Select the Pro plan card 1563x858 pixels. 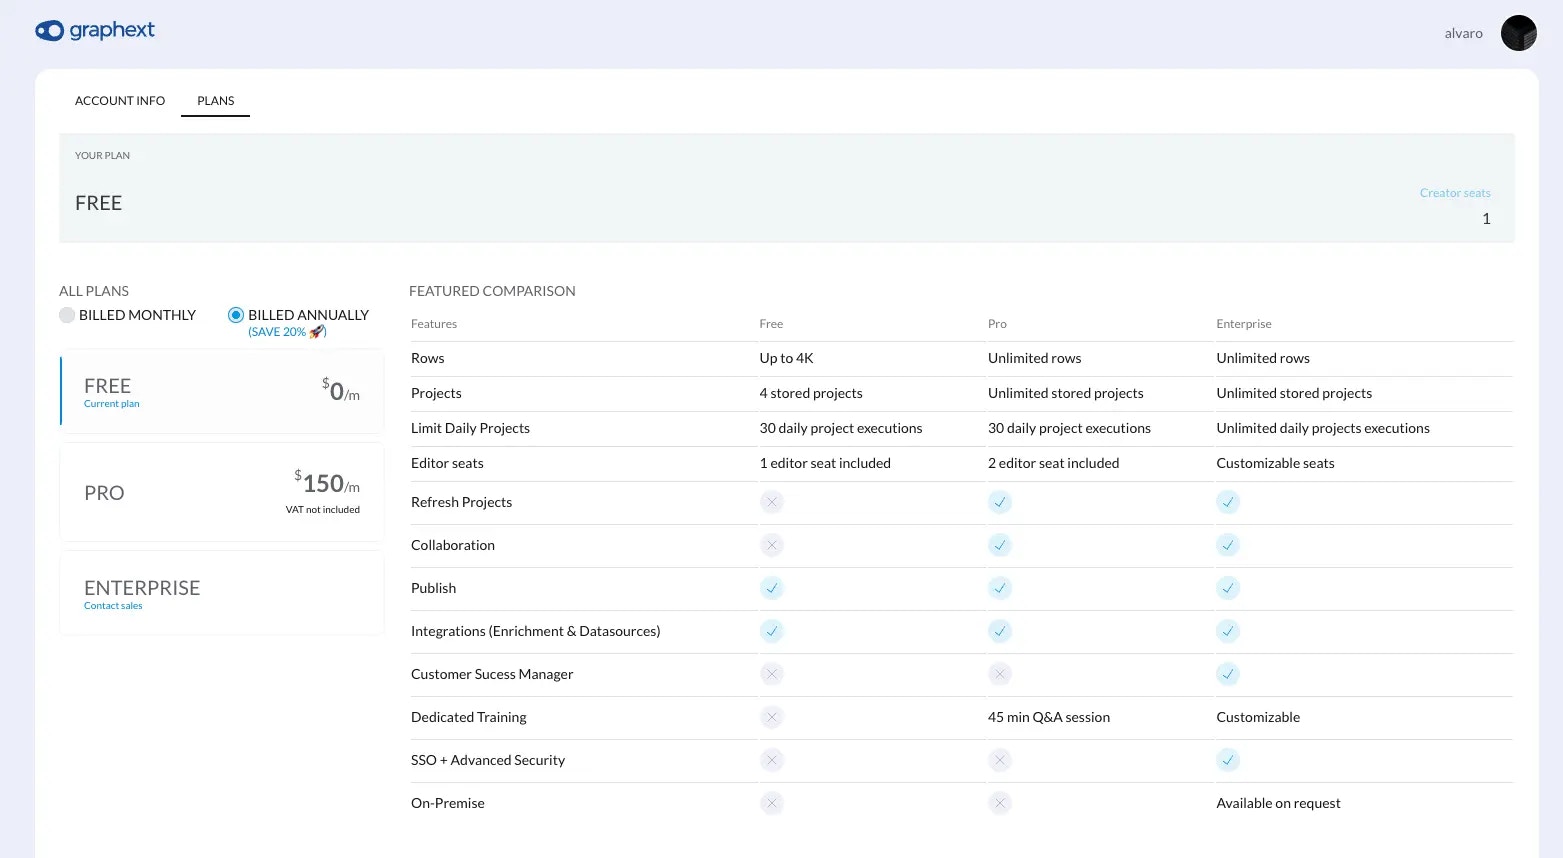tap(221, 492)
